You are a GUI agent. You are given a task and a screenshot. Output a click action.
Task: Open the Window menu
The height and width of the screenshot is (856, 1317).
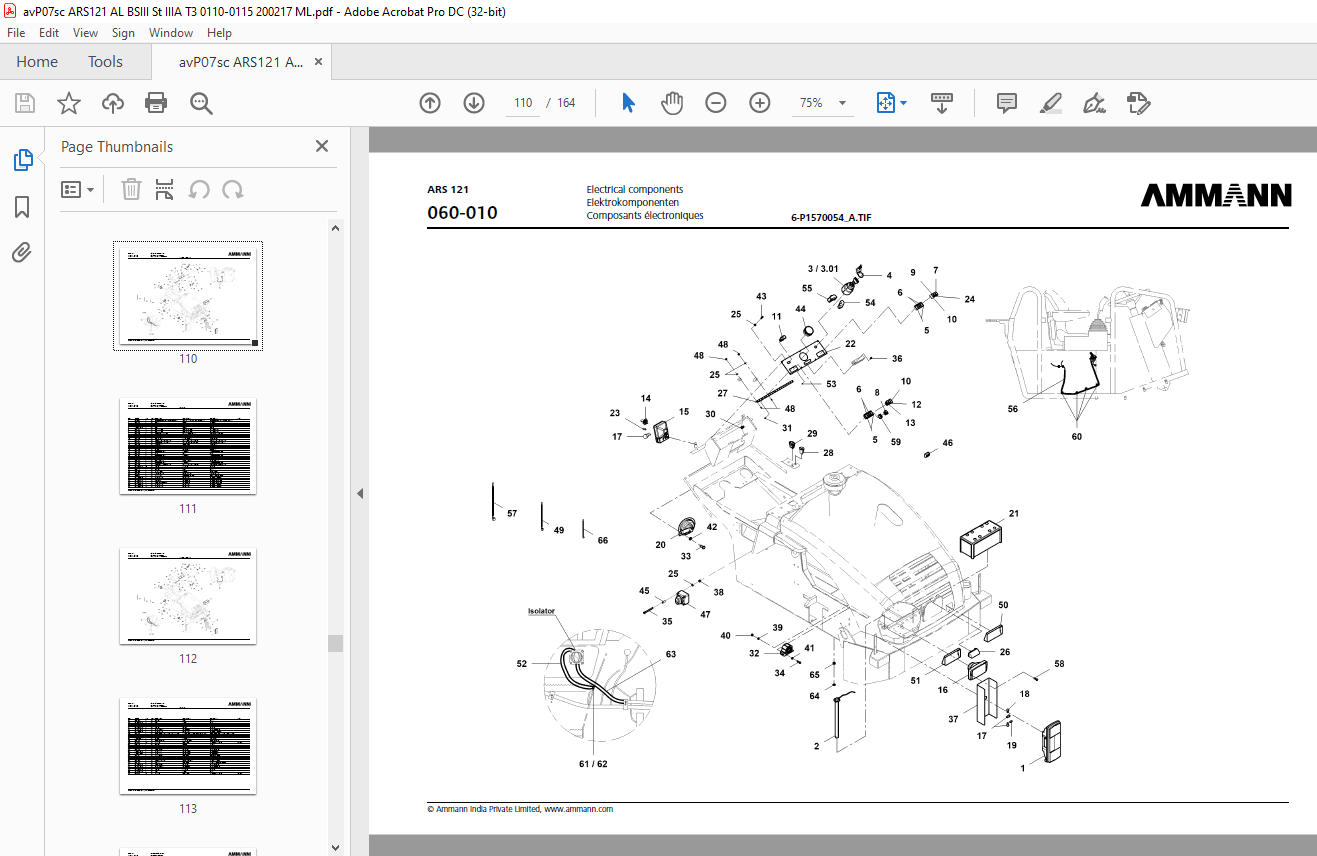click(x=171, y=33)
